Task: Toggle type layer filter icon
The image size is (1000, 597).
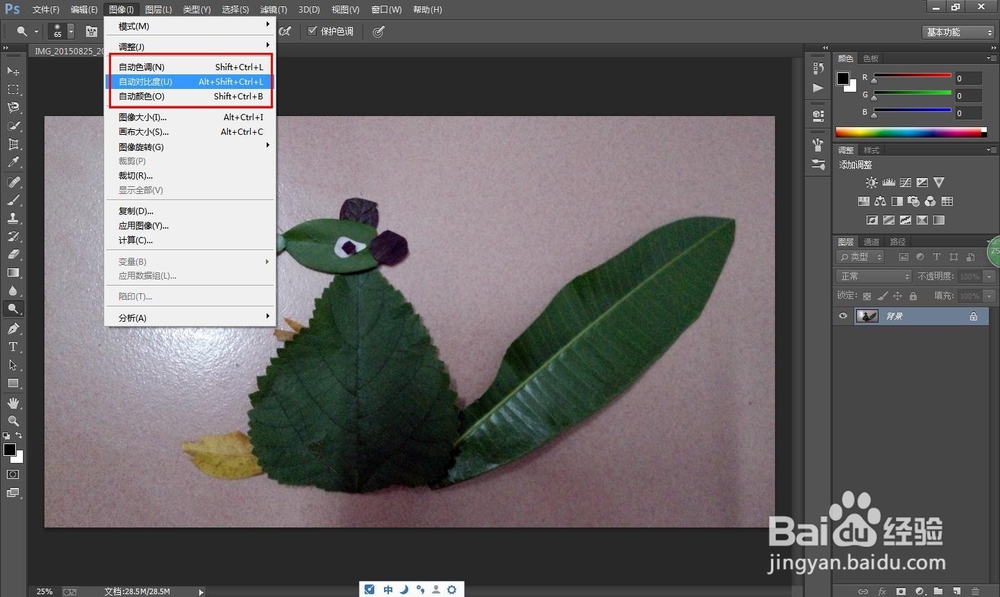Action: [x=937, y=257]
